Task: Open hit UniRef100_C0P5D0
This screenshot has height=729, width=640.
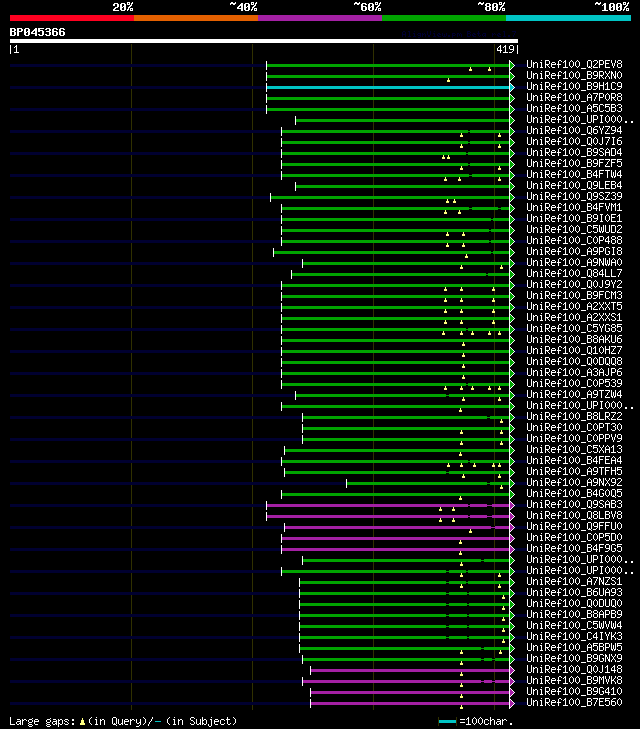Action: [x=574, y=537]
